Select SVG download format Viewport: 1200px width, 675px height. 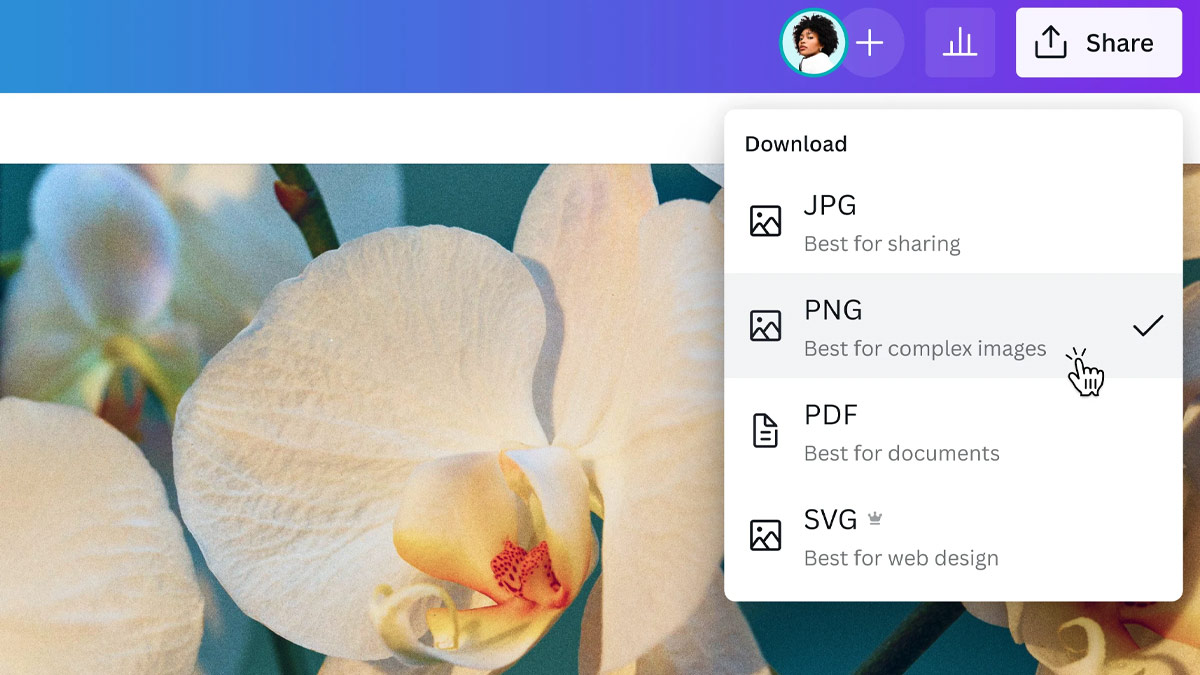point(953,536)
